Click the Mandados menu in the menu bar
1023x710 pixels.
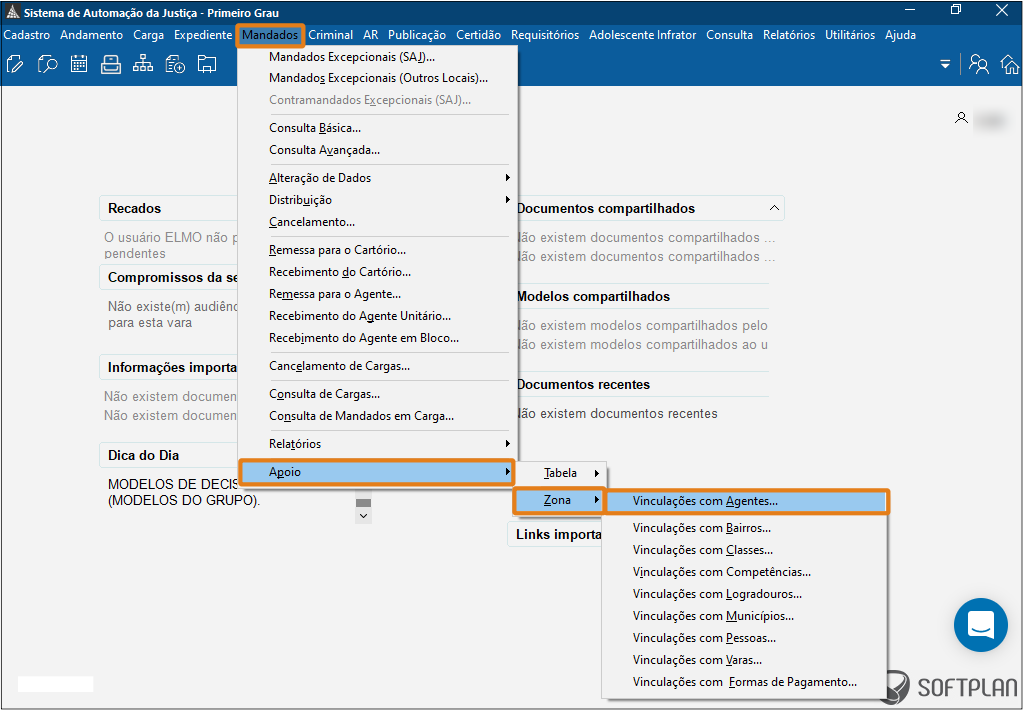(x=270, y=35)
